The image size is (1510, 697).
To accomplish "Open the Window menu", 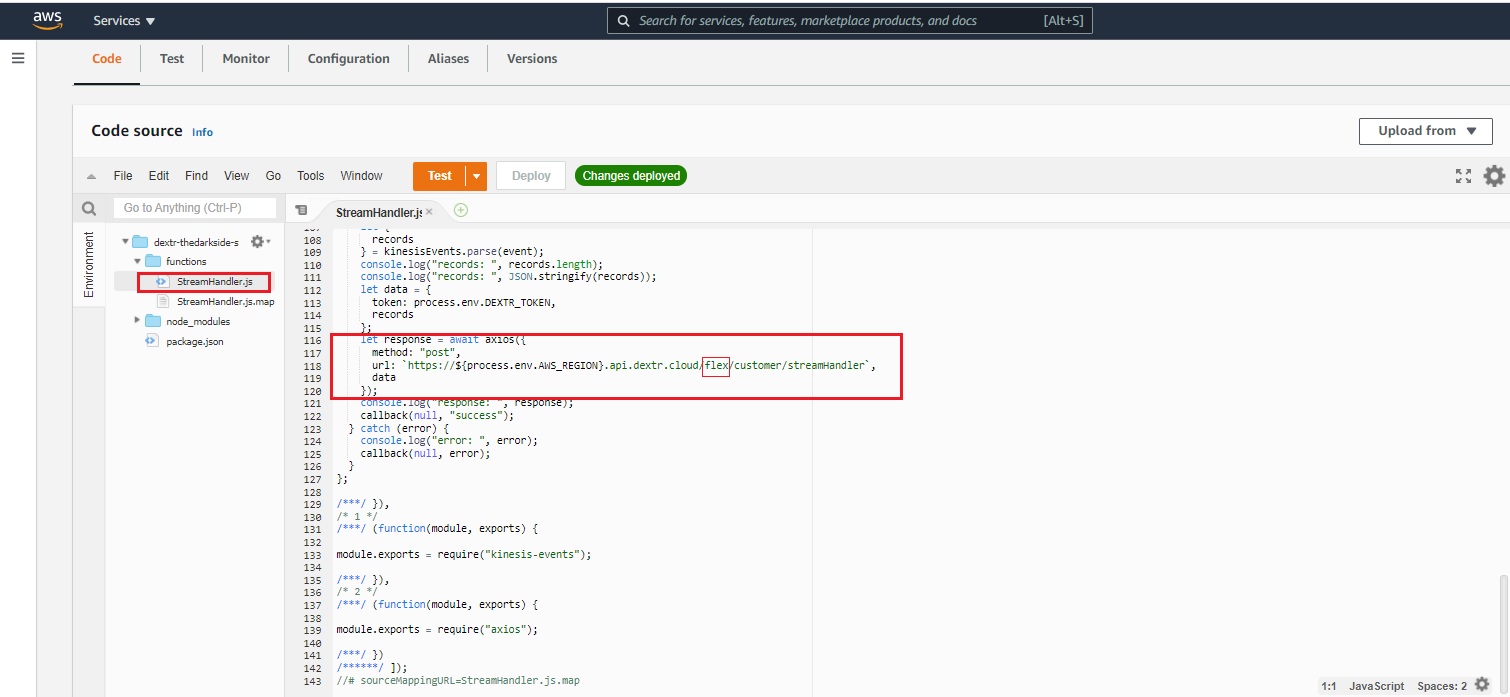I will 361,176.
